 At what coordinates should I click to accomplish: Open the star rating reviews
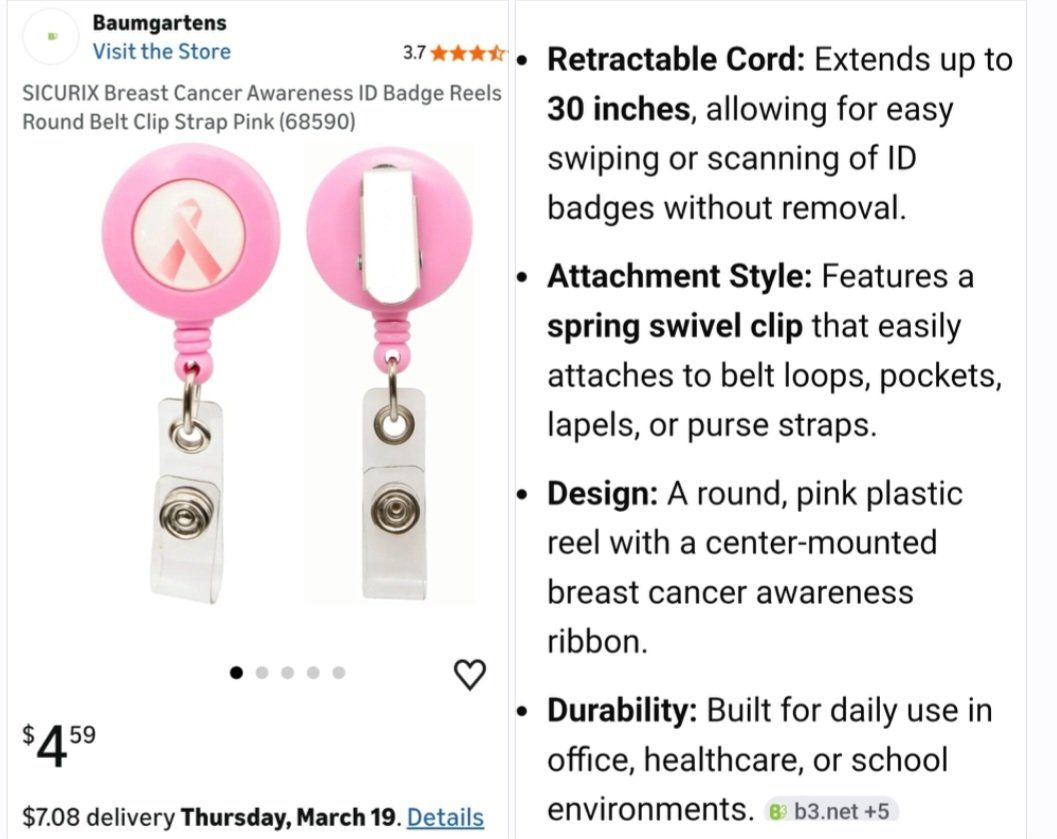467,52
